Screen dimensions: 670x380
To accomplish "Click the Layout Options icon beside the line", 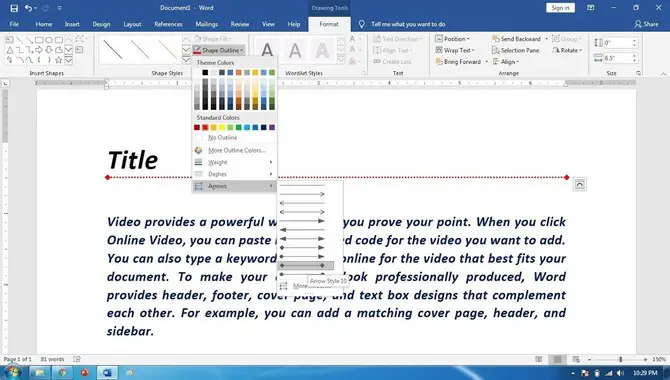I will (579, 184).
